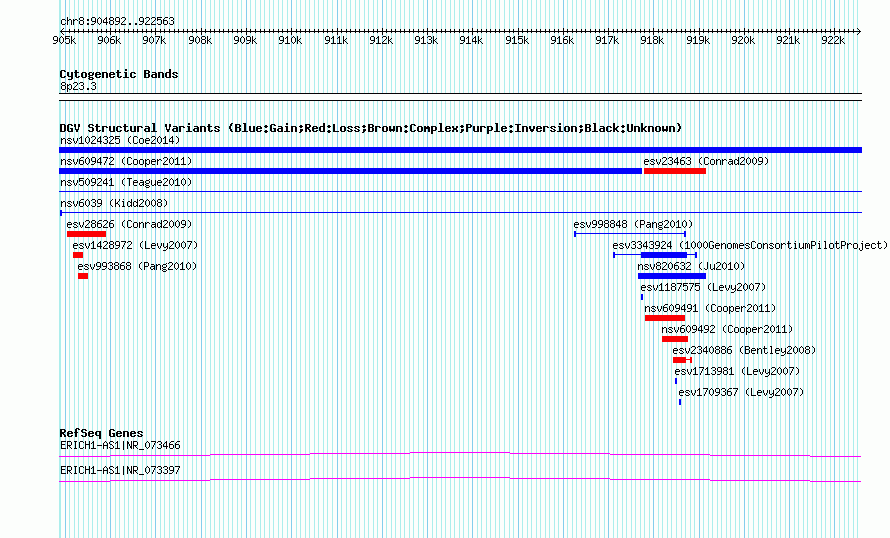Click the 914k position on the ruler
Image resolution: width=890 pixels, height=538 pixels.
(471, 40)
